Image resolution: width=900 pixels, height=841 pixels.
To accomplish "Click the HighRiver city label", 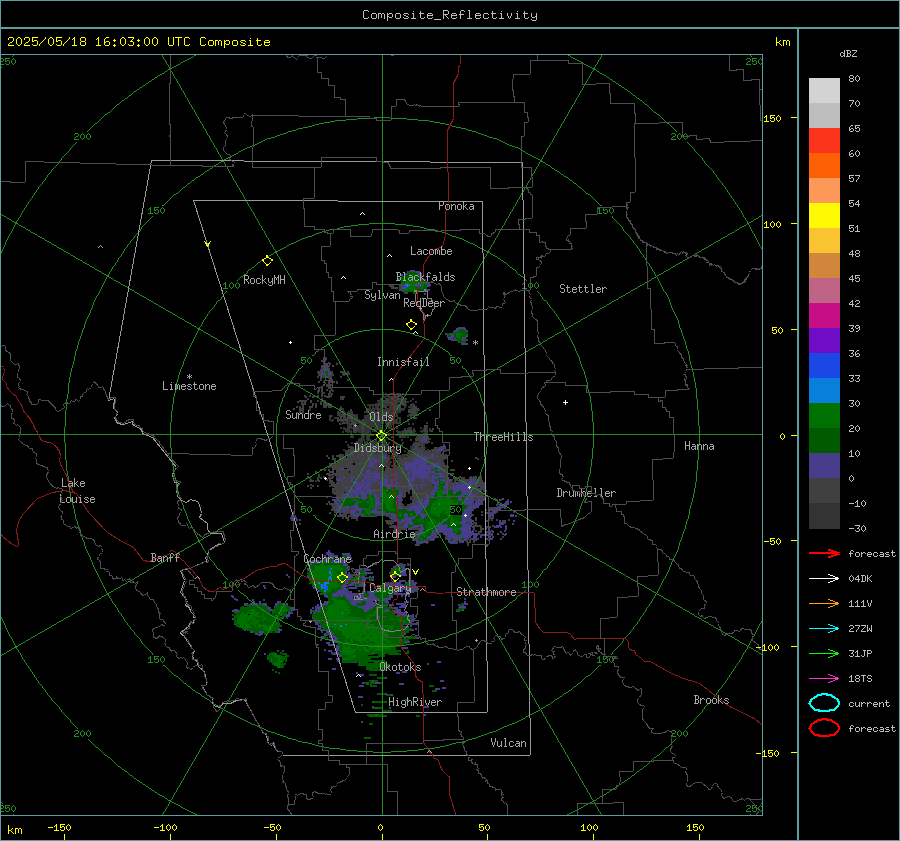I will (415, 702).
